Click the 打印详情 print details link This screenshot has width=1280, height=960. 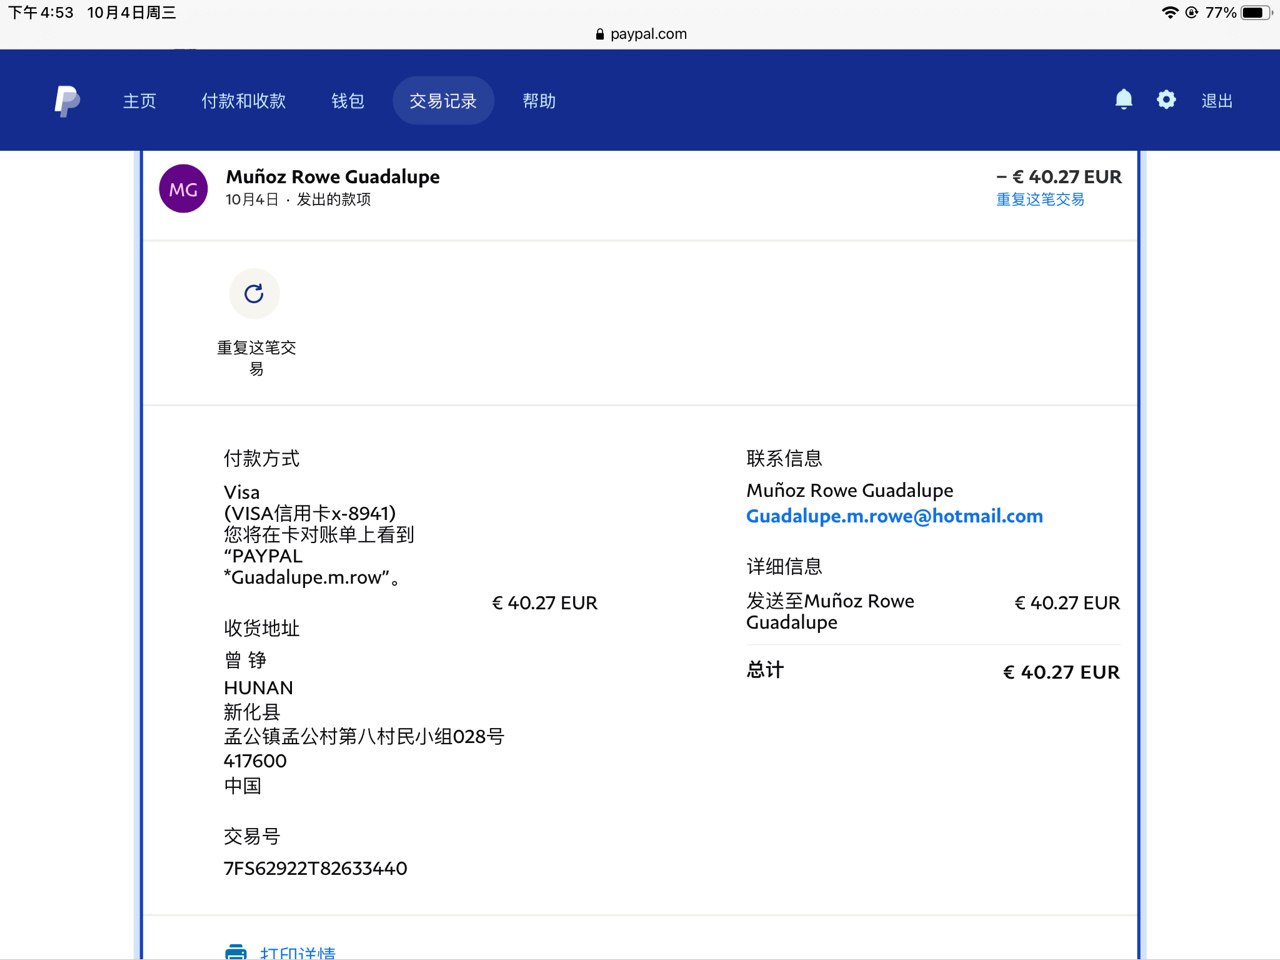click(297, 953)
